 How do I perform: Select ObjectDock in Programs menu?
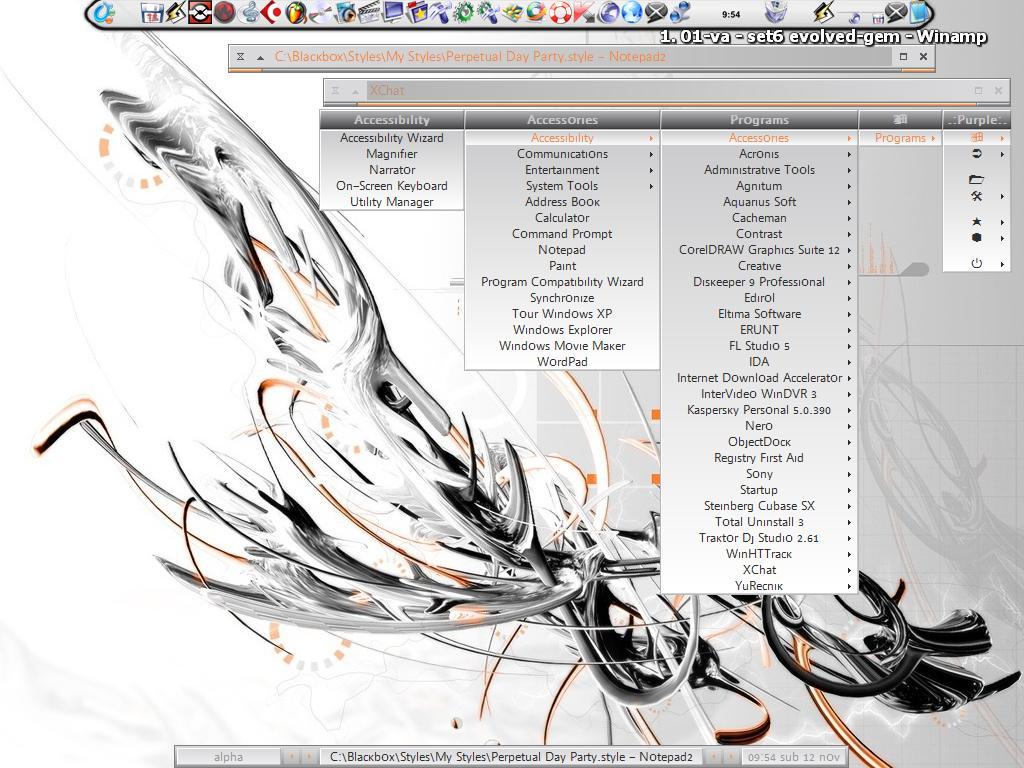[x=759, y=442]
